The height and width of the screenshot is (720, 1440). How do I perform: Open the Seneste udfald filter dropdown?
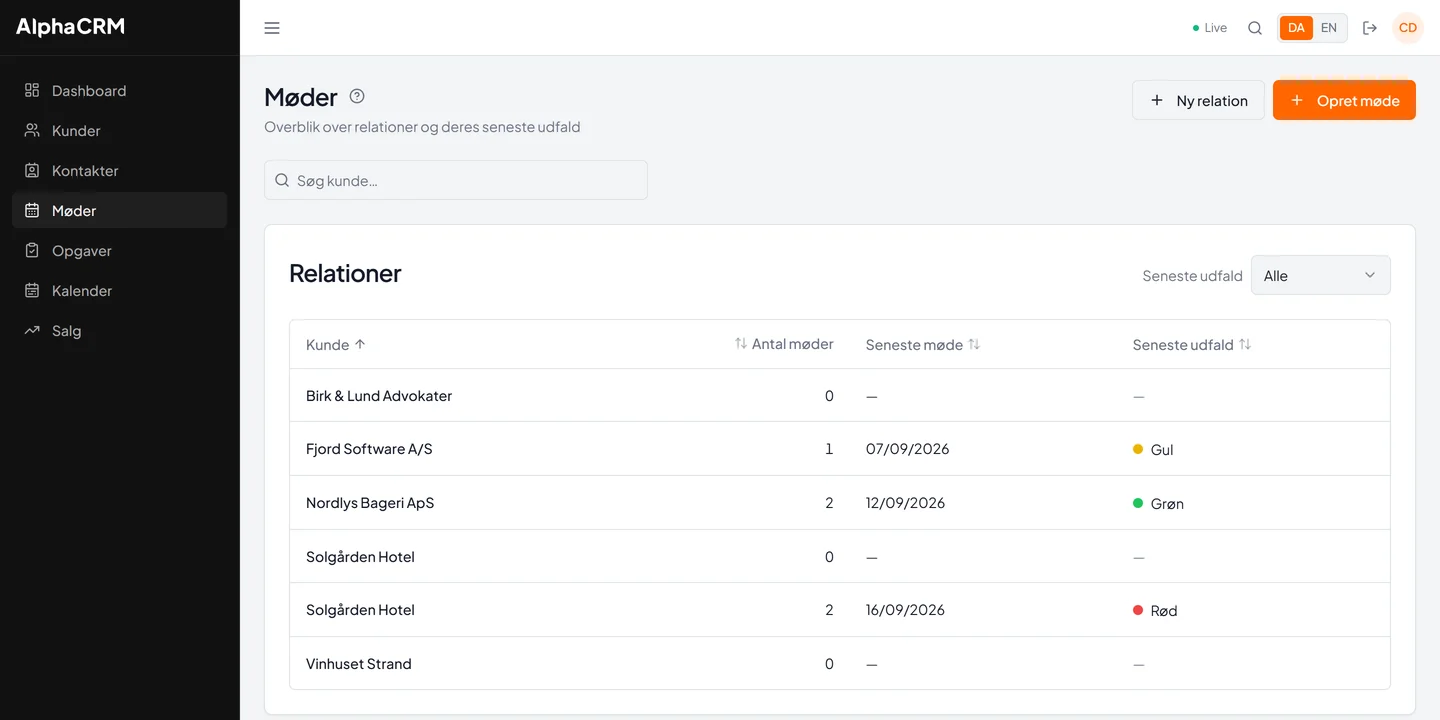click(x=1320, y=275)
